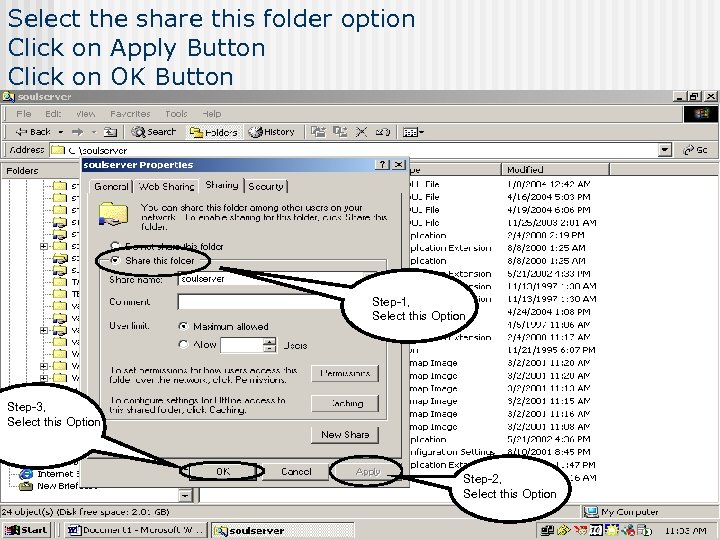This screenshot has height=540, width=720.
Task: Click the Caching button
Action: click(345, 404)
